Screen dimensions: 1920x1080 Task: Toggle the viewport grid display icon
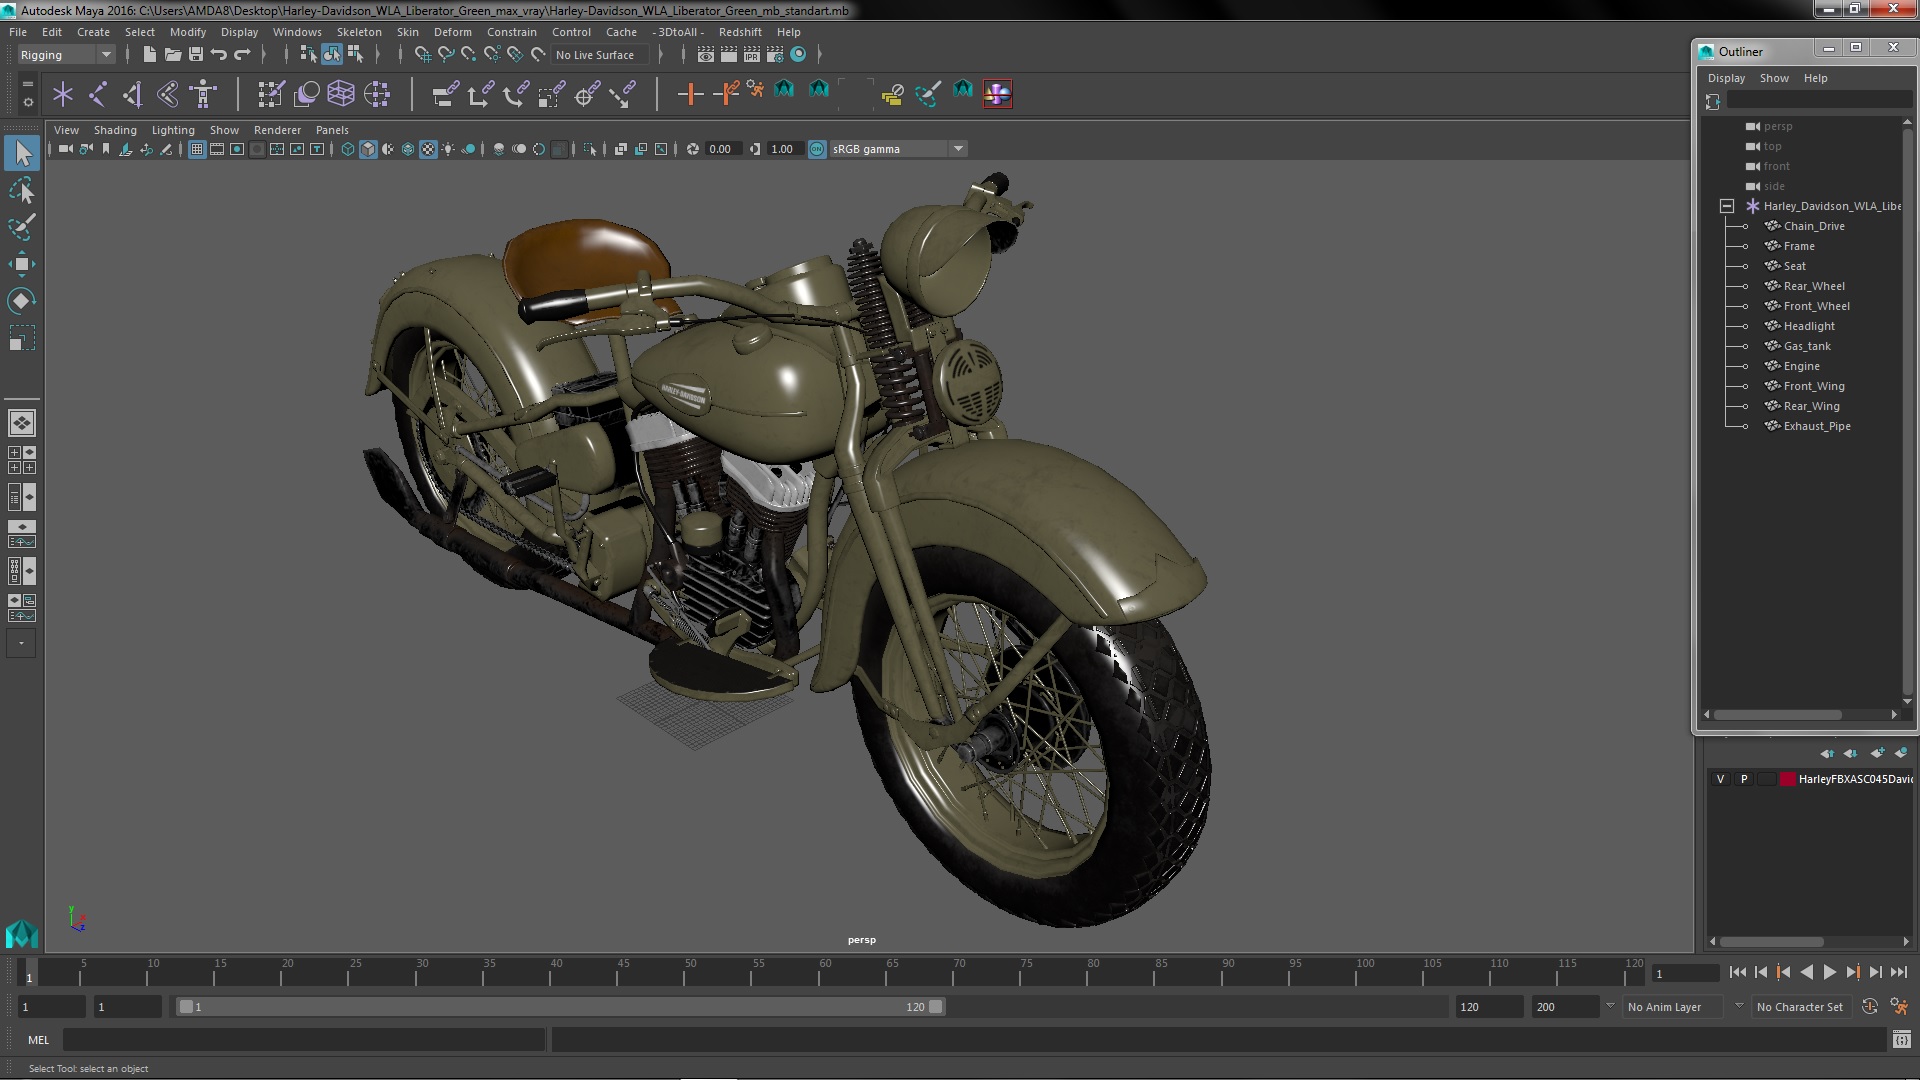pos(197,149)
